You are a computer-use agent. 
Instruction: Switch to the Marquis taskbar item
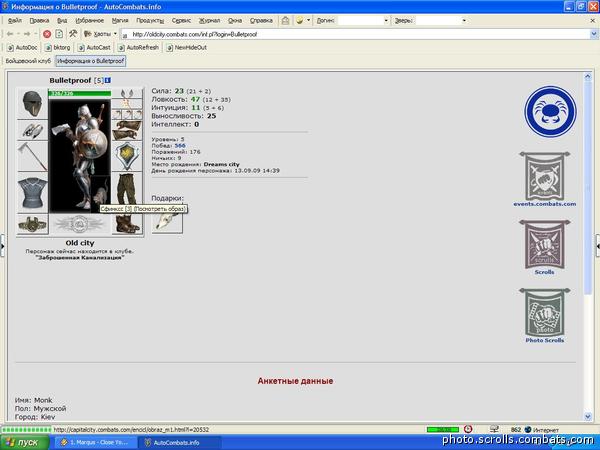96,442
